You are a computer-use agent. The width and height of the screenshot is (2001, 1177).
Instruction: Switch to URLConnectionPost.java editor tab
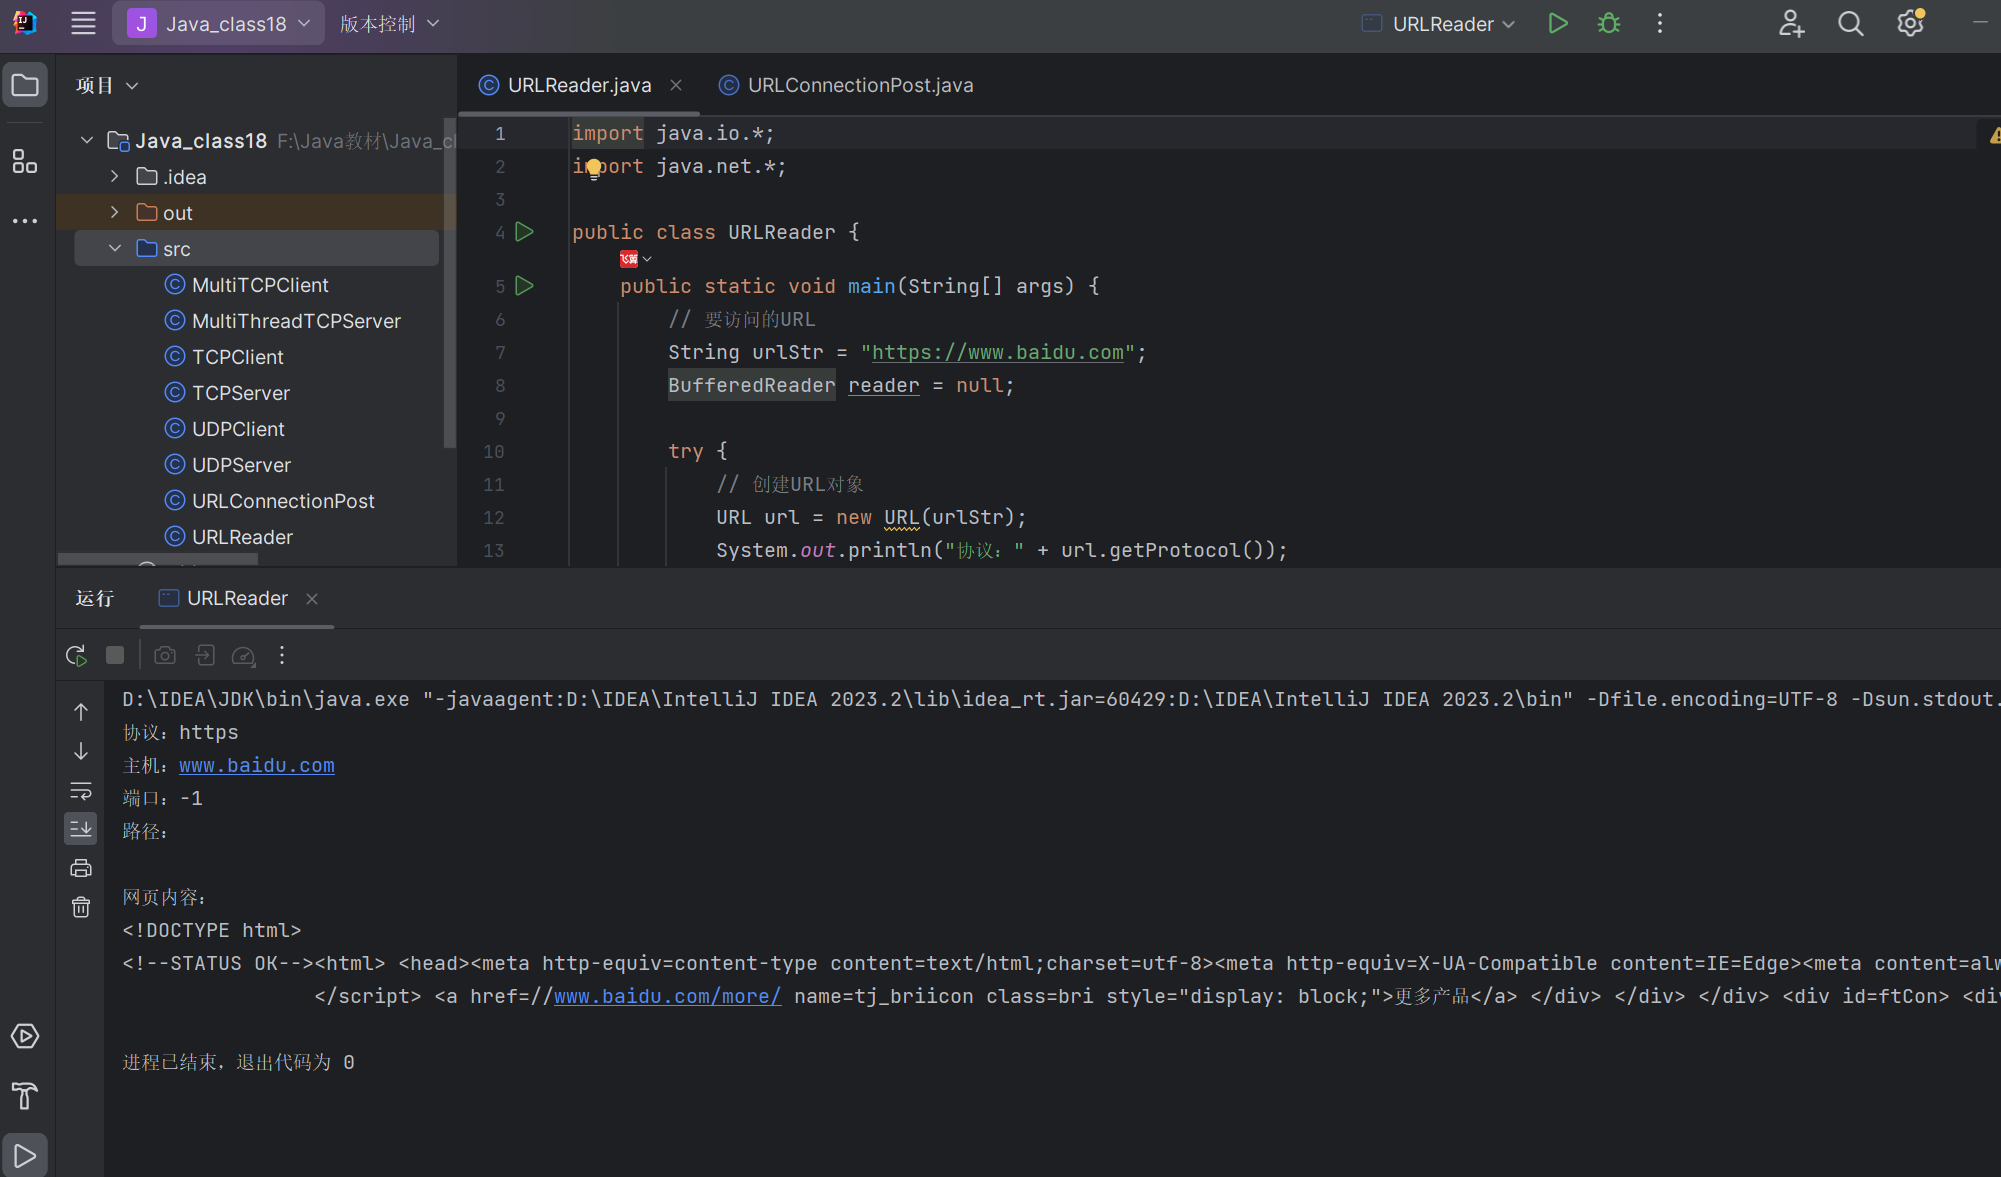pos(846,85)
